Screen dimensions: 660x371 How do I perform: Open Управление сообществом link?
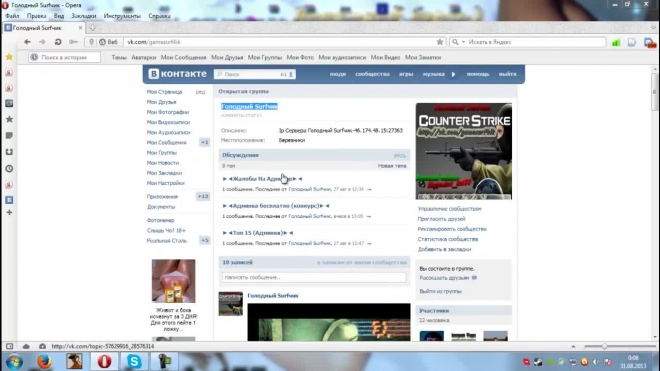click(x=449, y=209)
